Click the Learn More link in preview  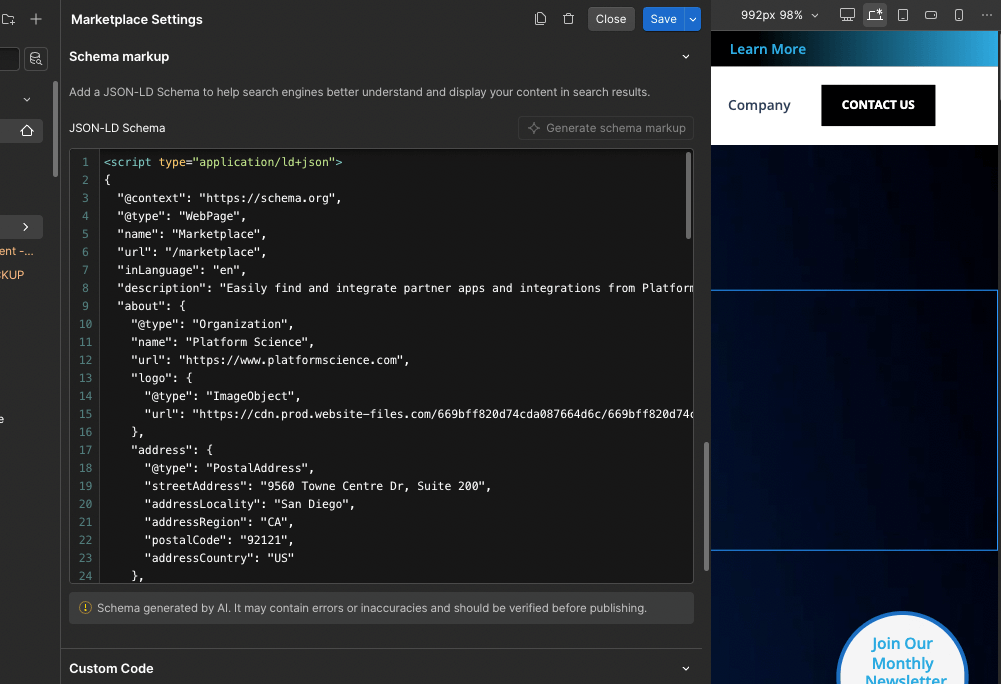point(767,49)
